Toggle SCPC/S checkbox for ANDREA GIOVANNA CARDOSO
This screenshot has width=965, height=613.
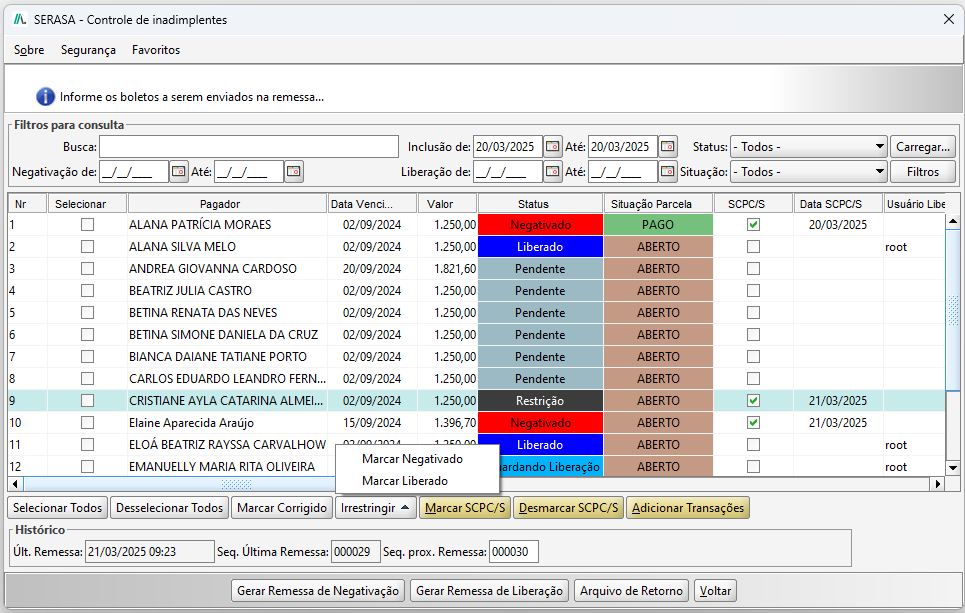(x=753, y=269)
